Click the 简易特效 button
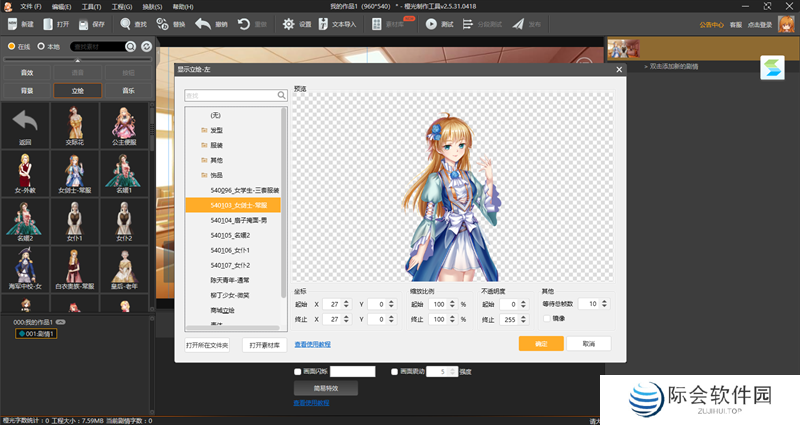 (x=326, y=388)
